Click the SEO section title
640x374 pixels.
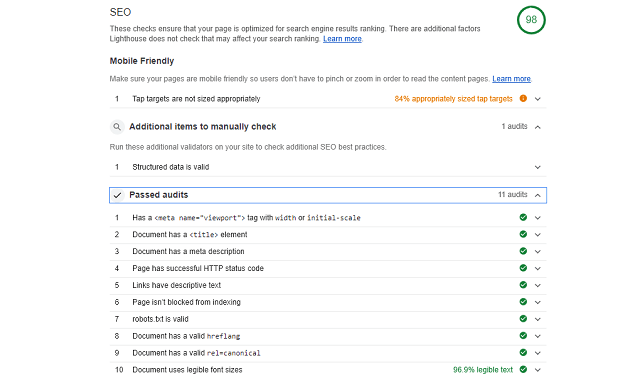point(120,12)
